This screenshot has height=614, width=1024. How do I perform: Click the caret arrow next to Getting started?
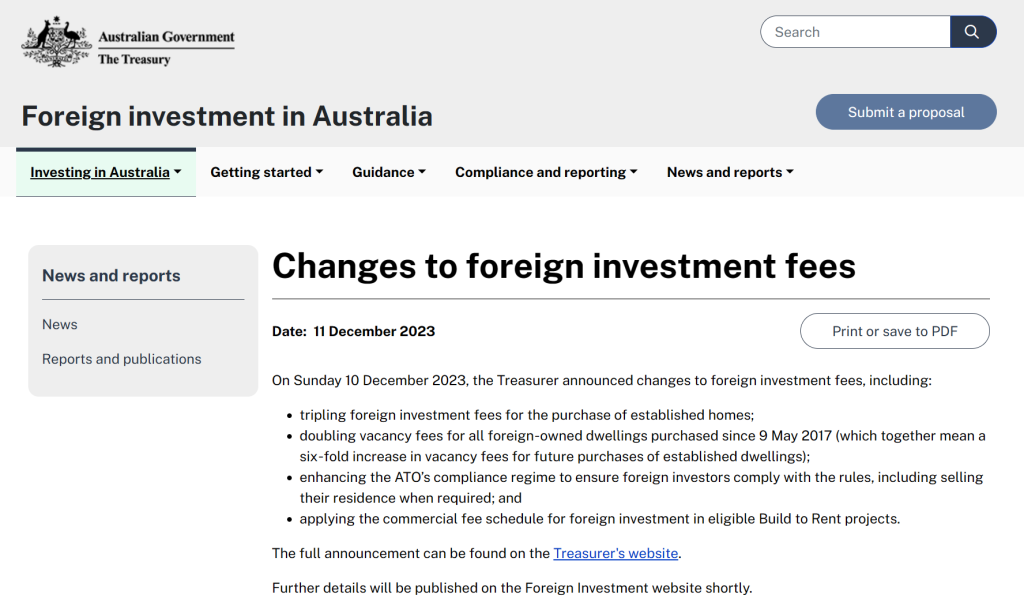pyautogui.click(x=319, y=172)
